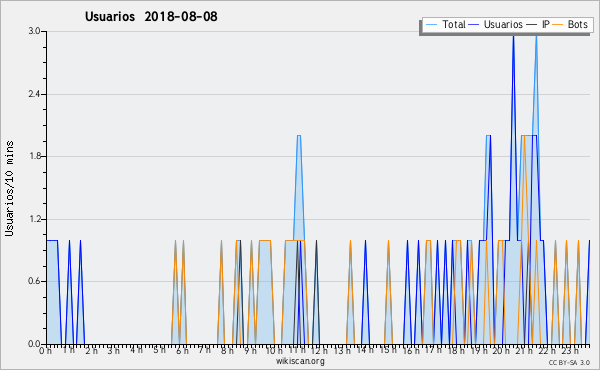
Task: Click the '21 h' x-axis label
Action: (x=524, y=350)
